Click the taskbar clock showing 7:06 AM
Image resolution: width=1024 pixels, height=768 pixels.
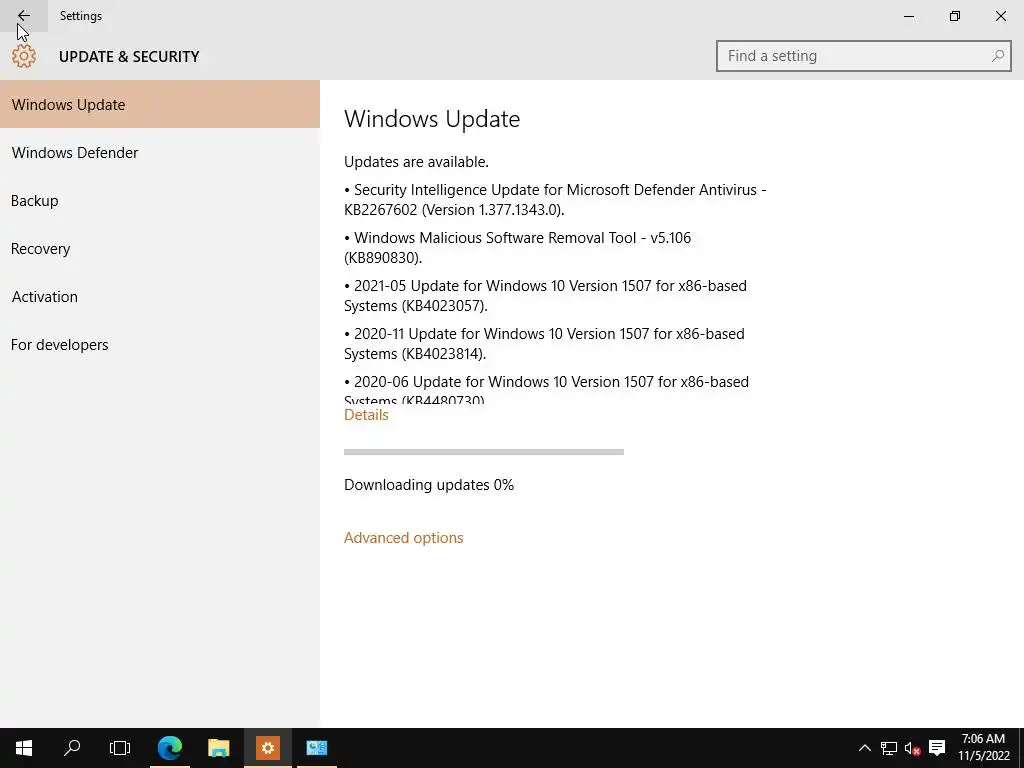984,748
